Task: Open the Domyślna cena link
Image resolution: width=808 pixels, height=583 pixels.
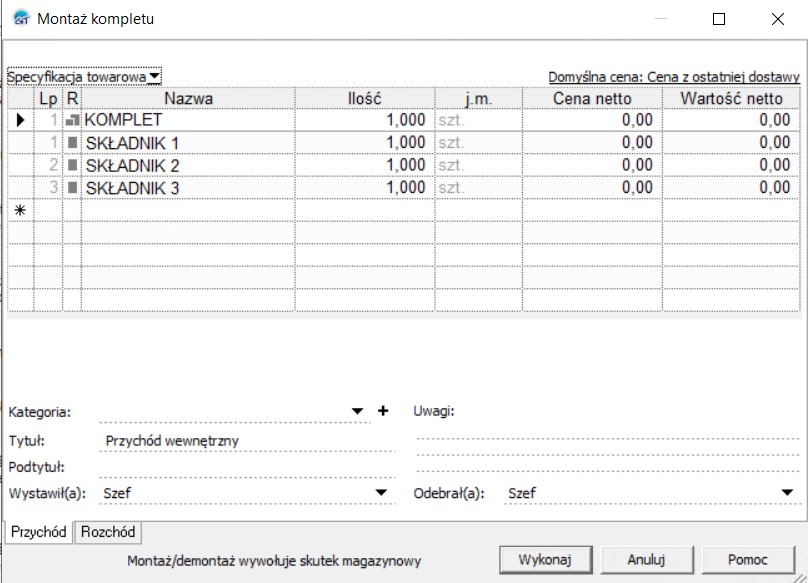Action: 674,77
